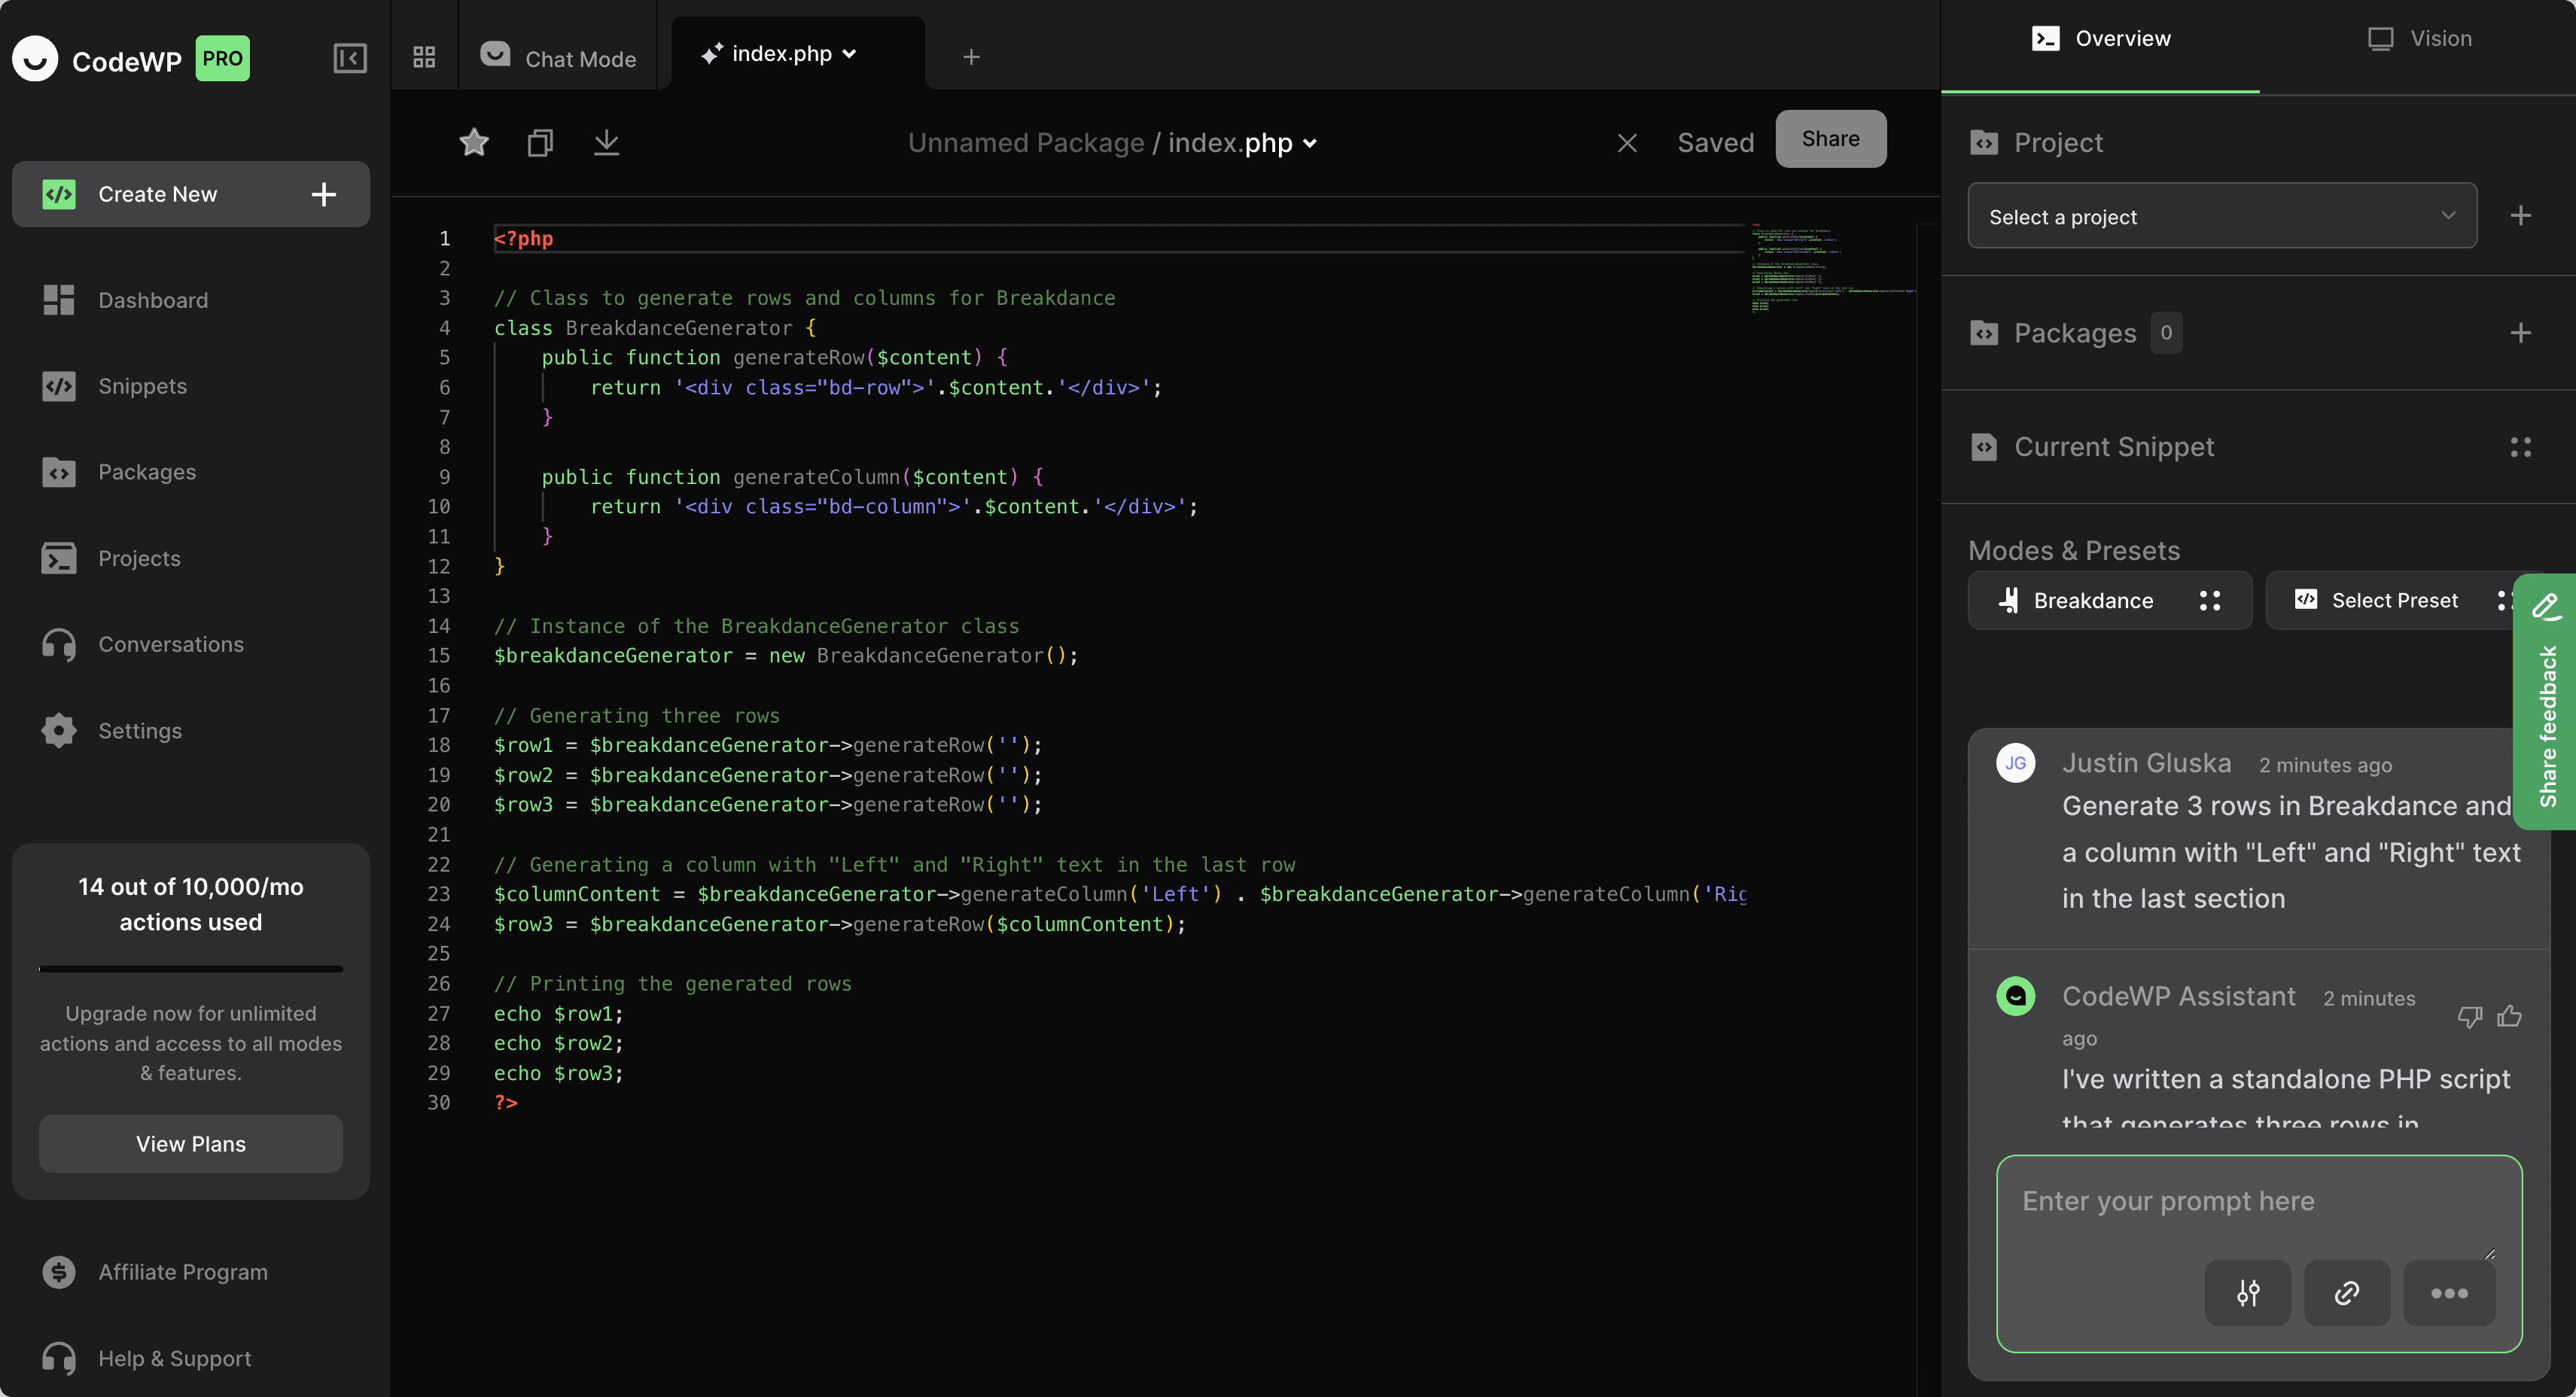The image size is (2576, 1397).
Task: Click the PRO badge
Action: [x=222, y=58]
